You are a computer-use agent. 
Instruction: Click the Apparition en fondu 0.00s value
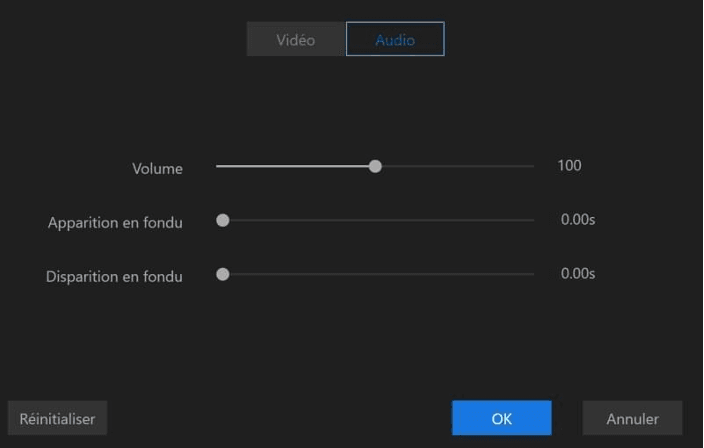tap(577, 220)
